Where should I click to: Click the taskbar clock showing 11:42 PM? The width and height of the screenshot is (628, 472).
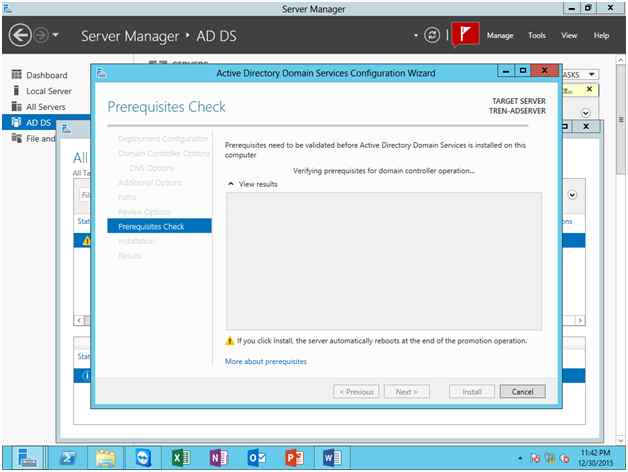(596, 458)
